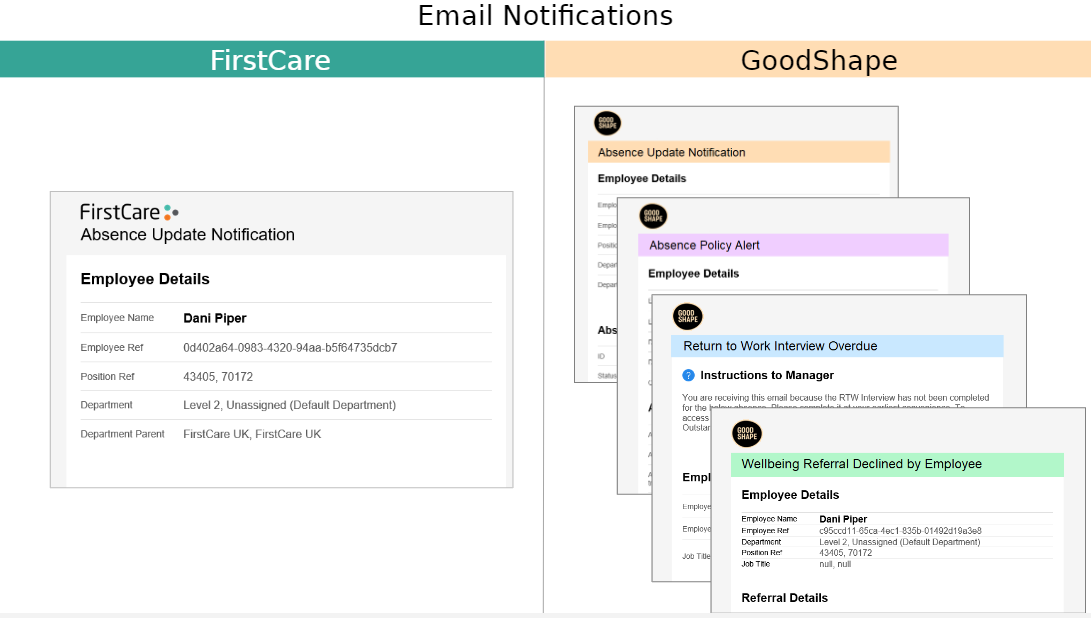Screen dimensions: 1091x618
Task: Click 'Employee Details' in the Absence Policy Alert email
Action: click(x=693, y=274)
